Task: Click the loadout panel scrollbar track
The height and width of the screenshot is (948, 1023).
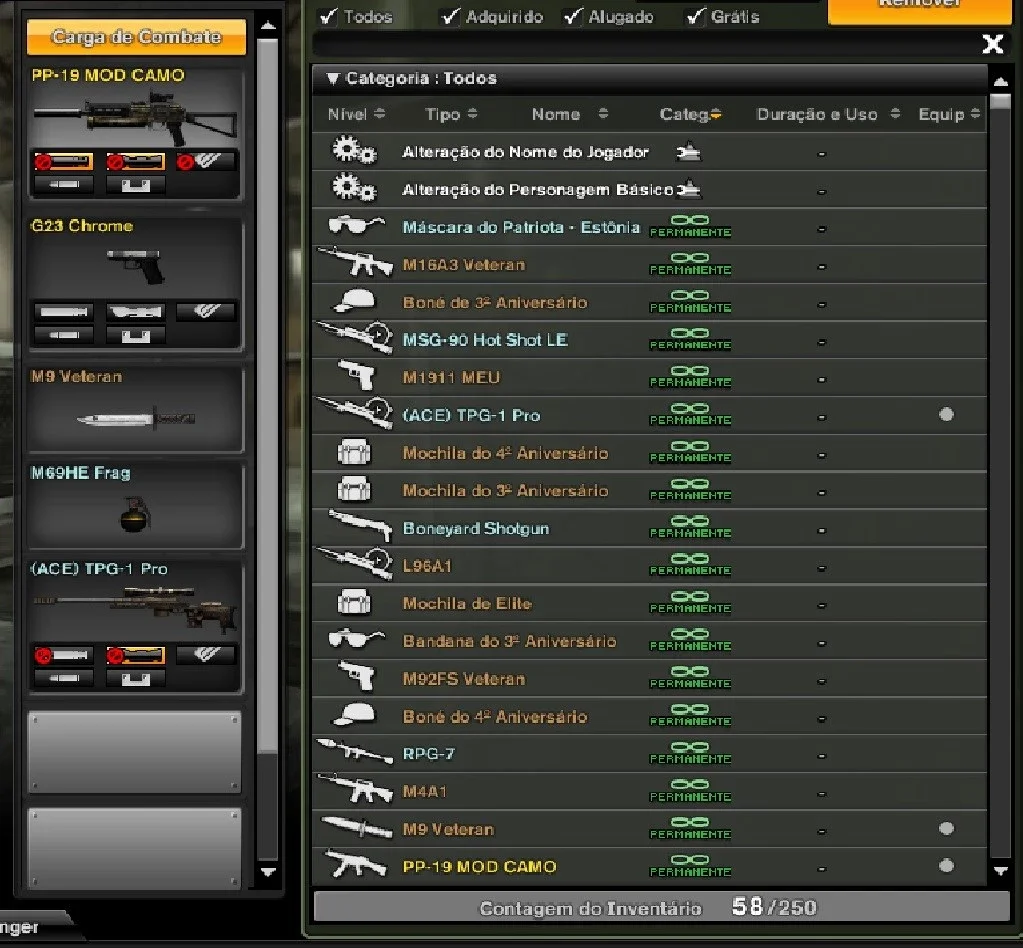Action: [267, 806]
